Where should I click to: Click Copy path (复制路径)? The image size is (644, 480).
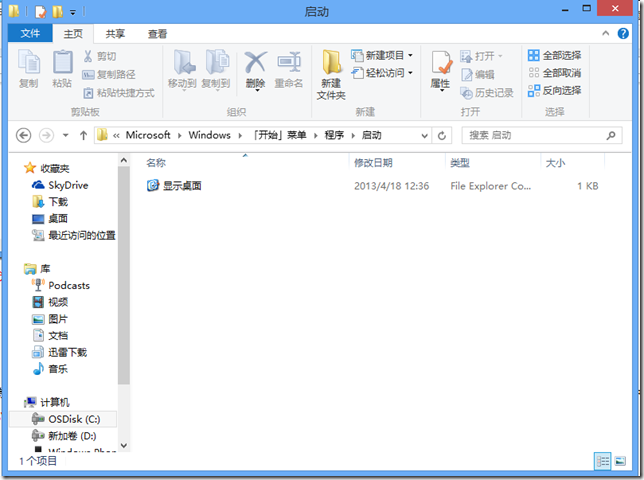[109, 74]
